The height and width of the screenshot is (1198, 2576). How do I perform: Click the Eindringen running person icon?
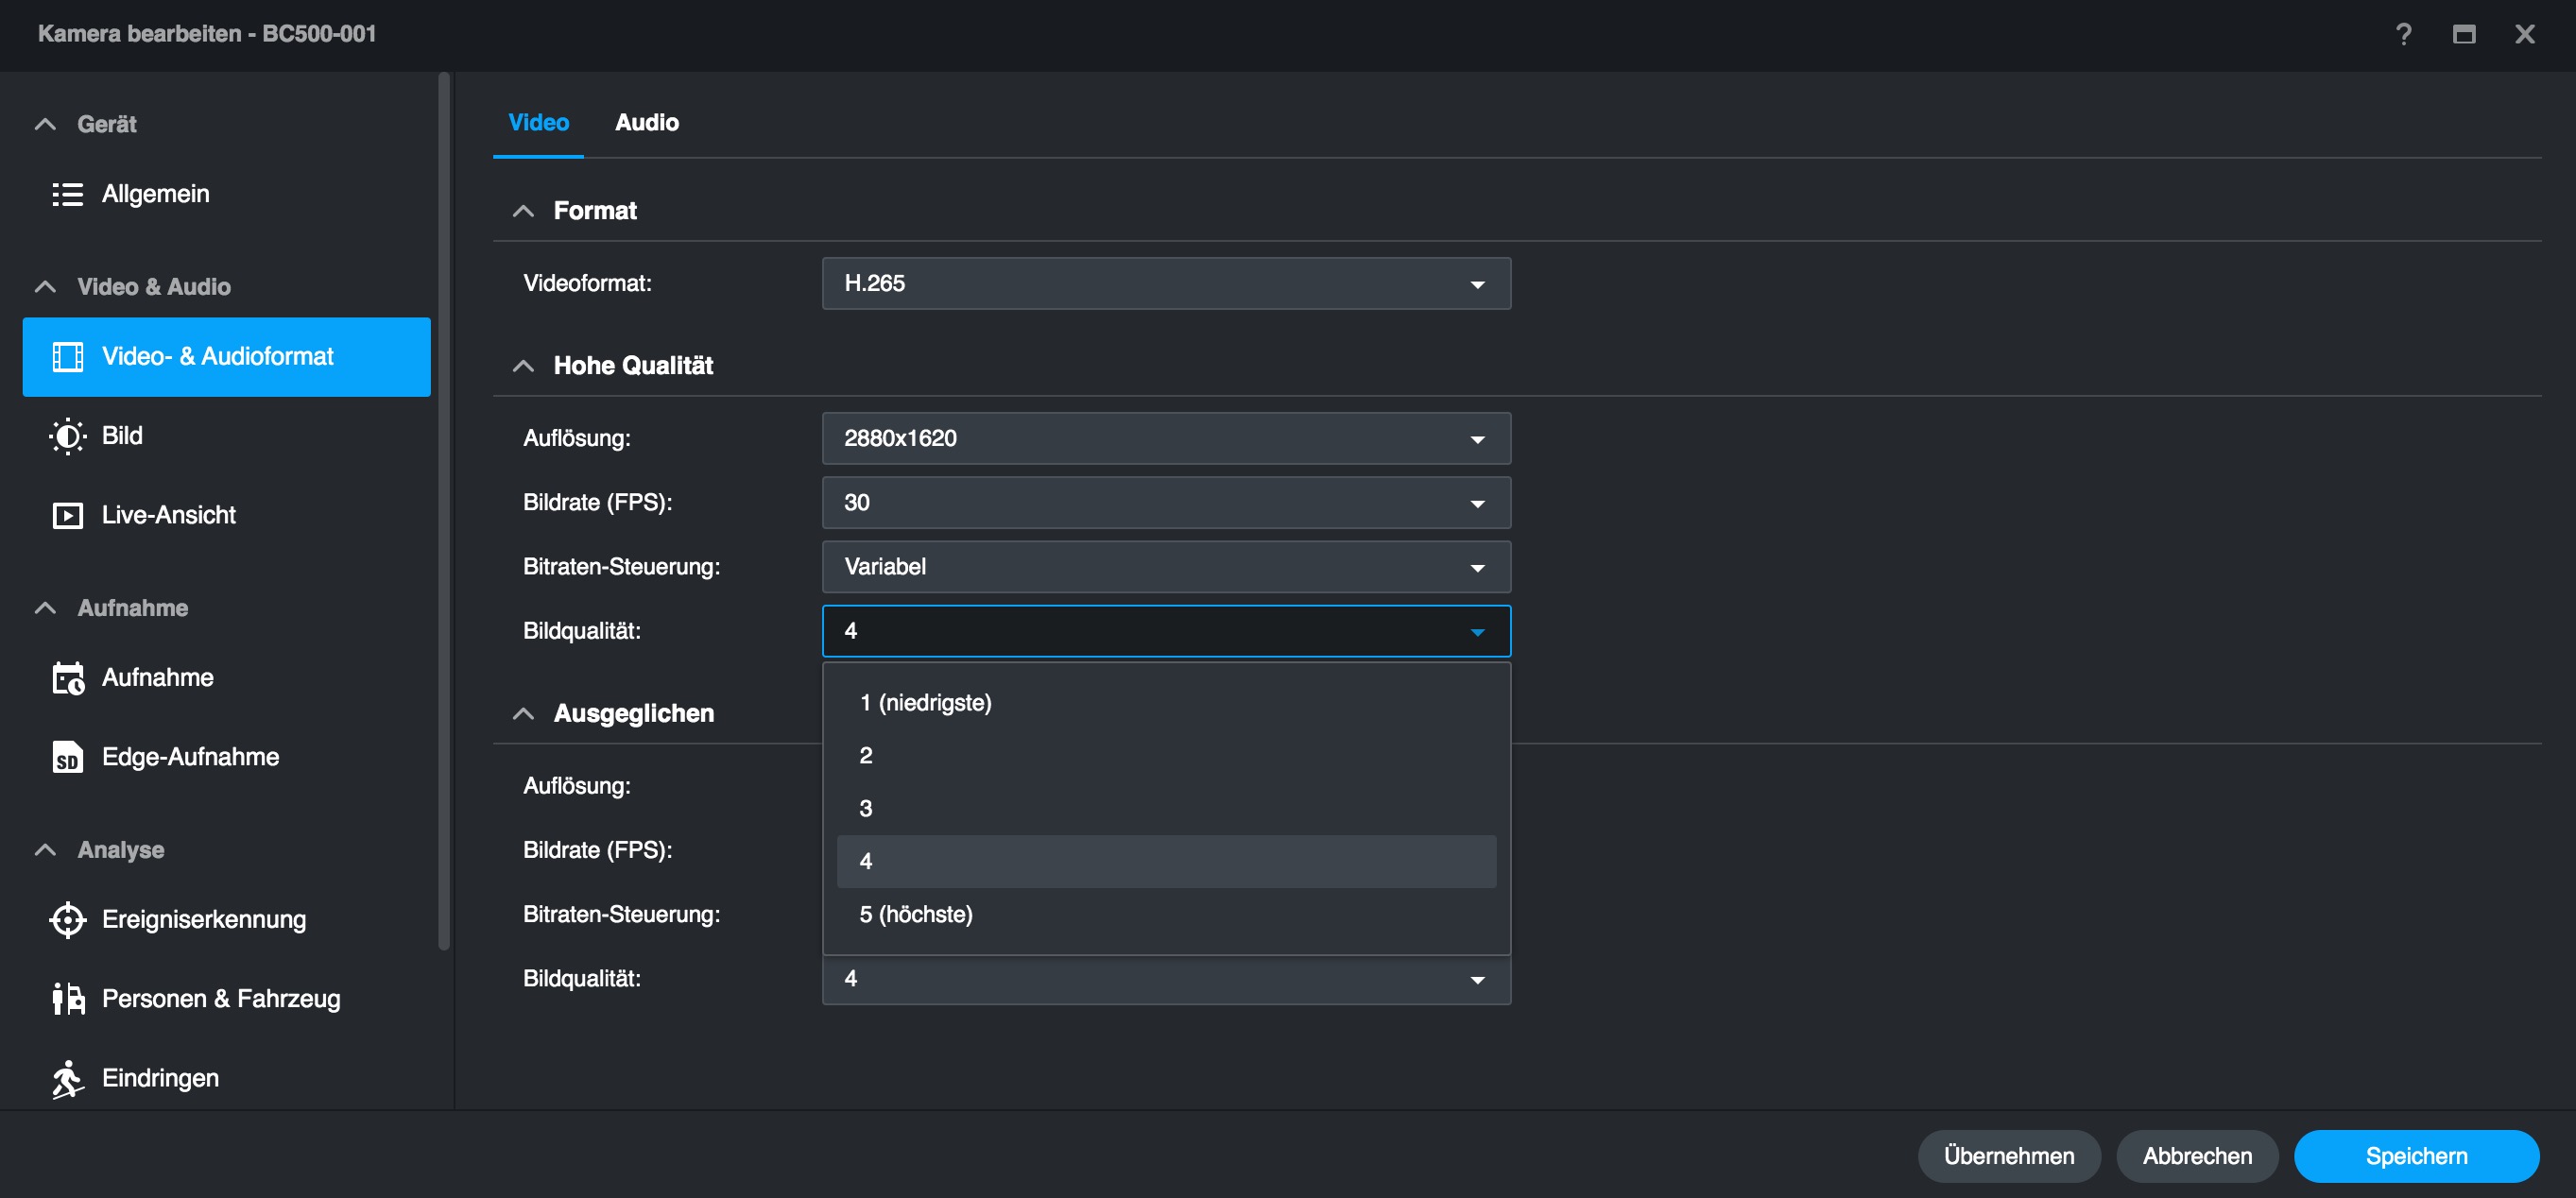point(67,1079)
